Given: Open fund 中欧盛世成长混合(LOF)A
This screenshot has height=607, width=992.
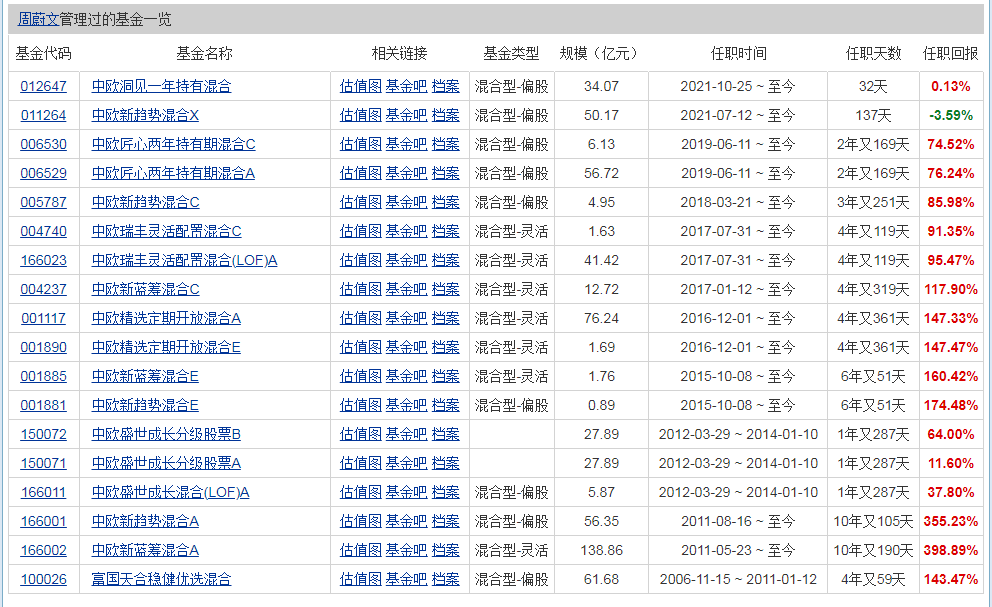Looking at the screenshot, I should [x=170, y=493].
